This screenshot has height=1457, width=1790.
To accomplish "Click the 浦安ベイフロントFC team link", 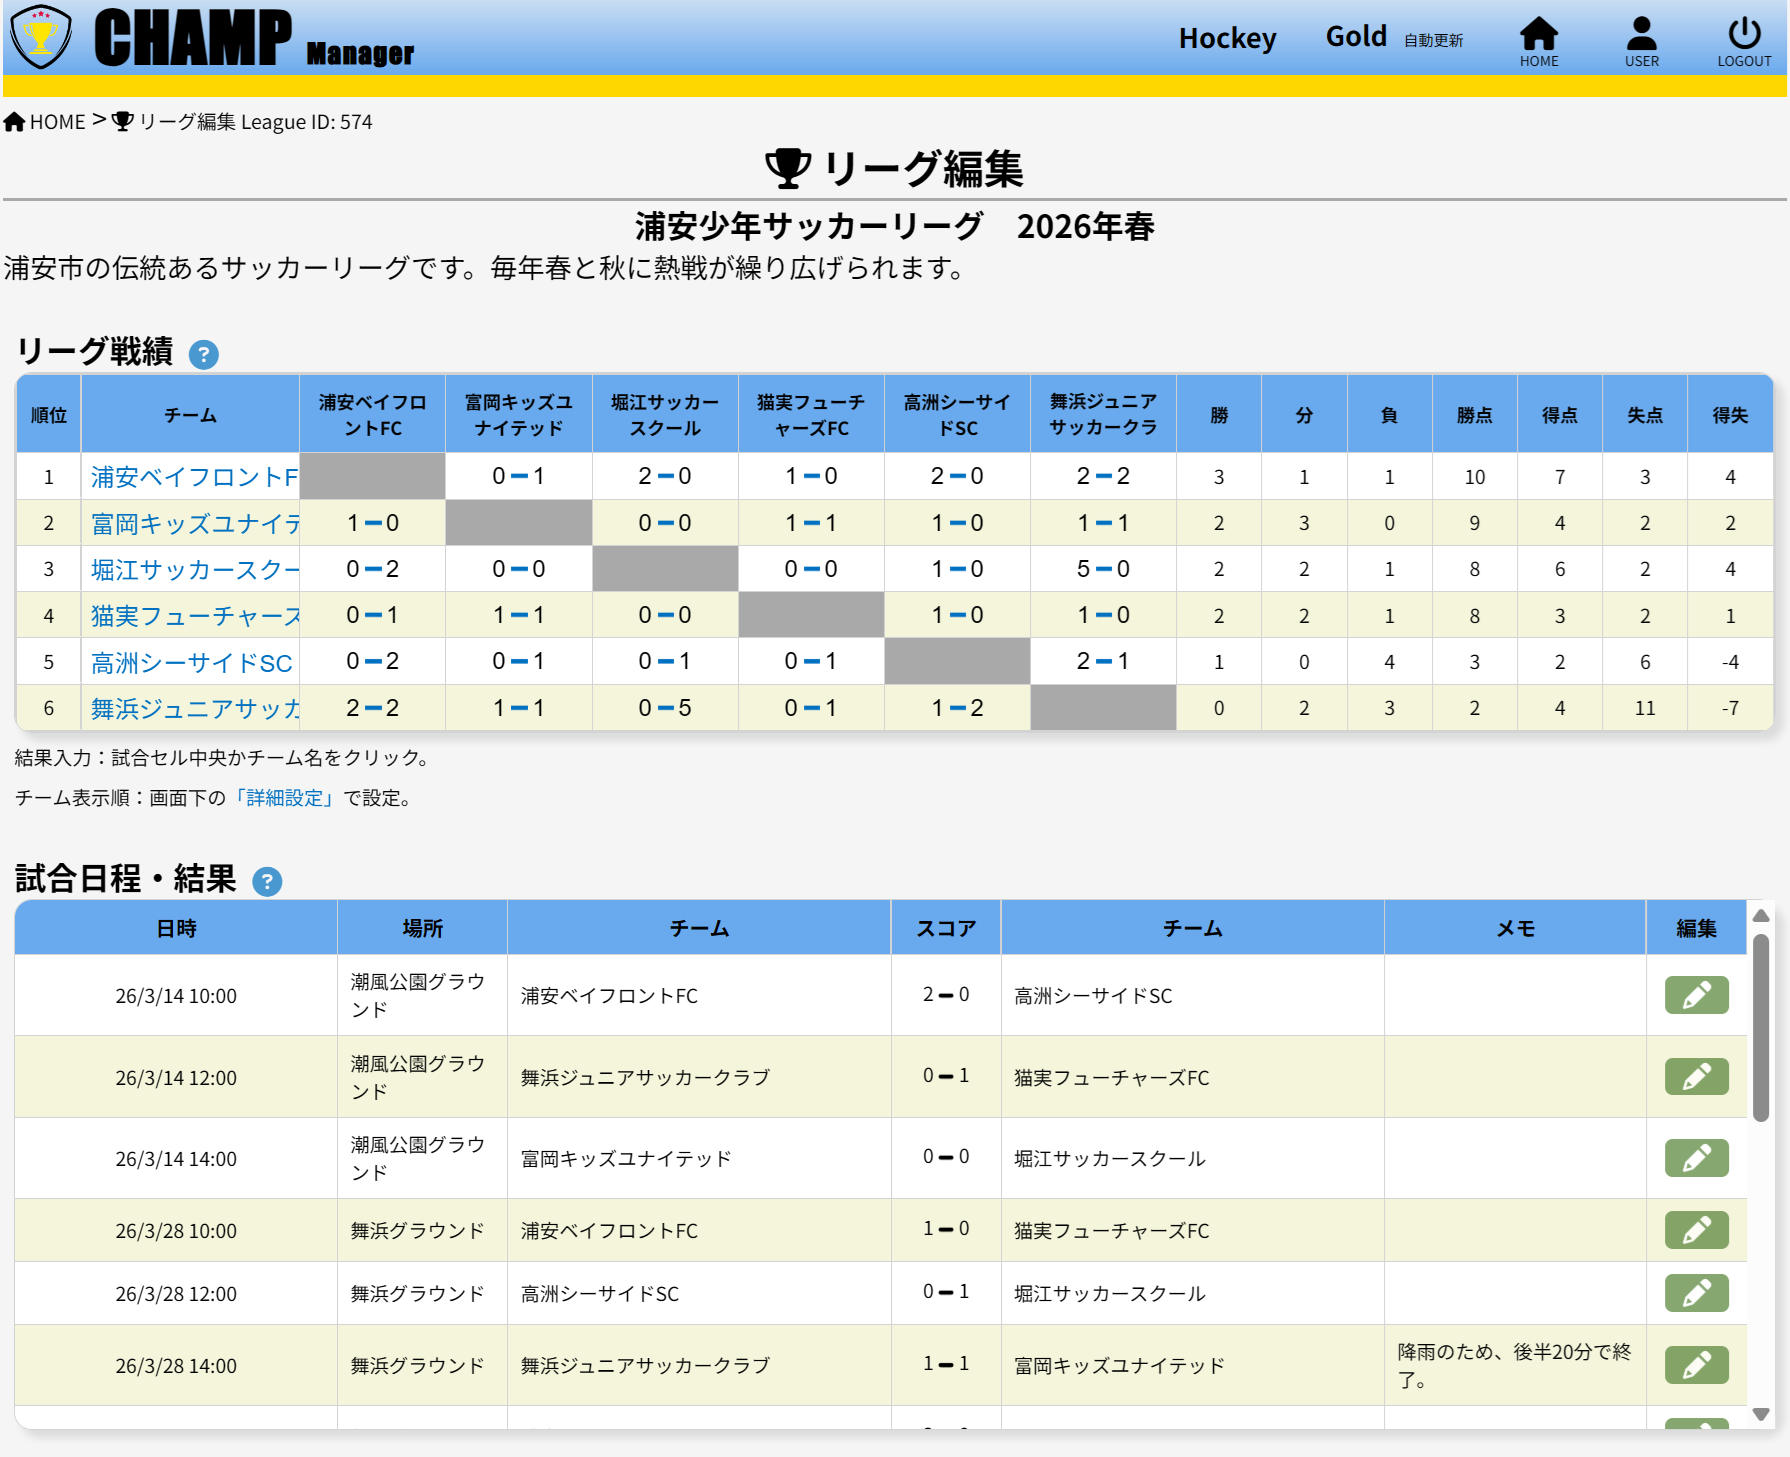I will tap(191, 477).
